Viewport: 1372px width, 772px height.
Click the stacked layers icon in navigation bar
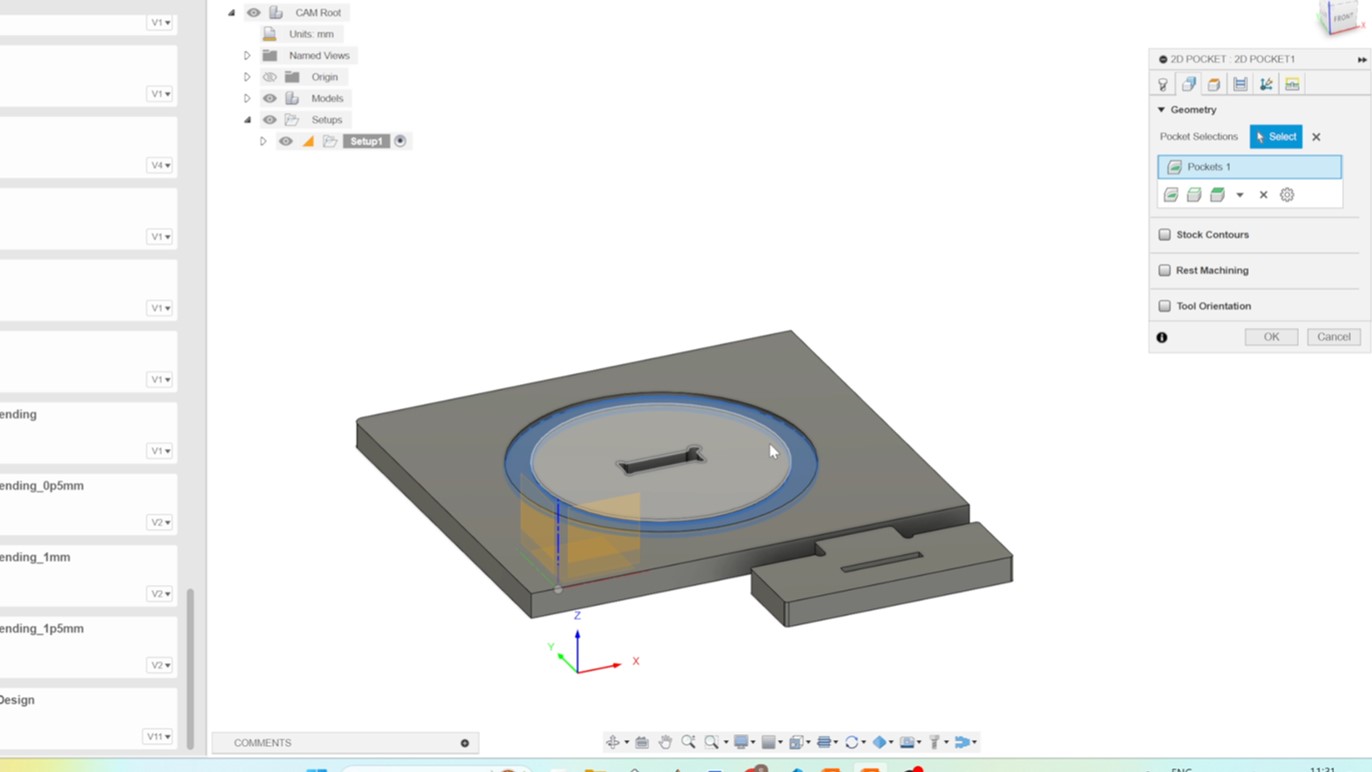[x=824, y=742]
